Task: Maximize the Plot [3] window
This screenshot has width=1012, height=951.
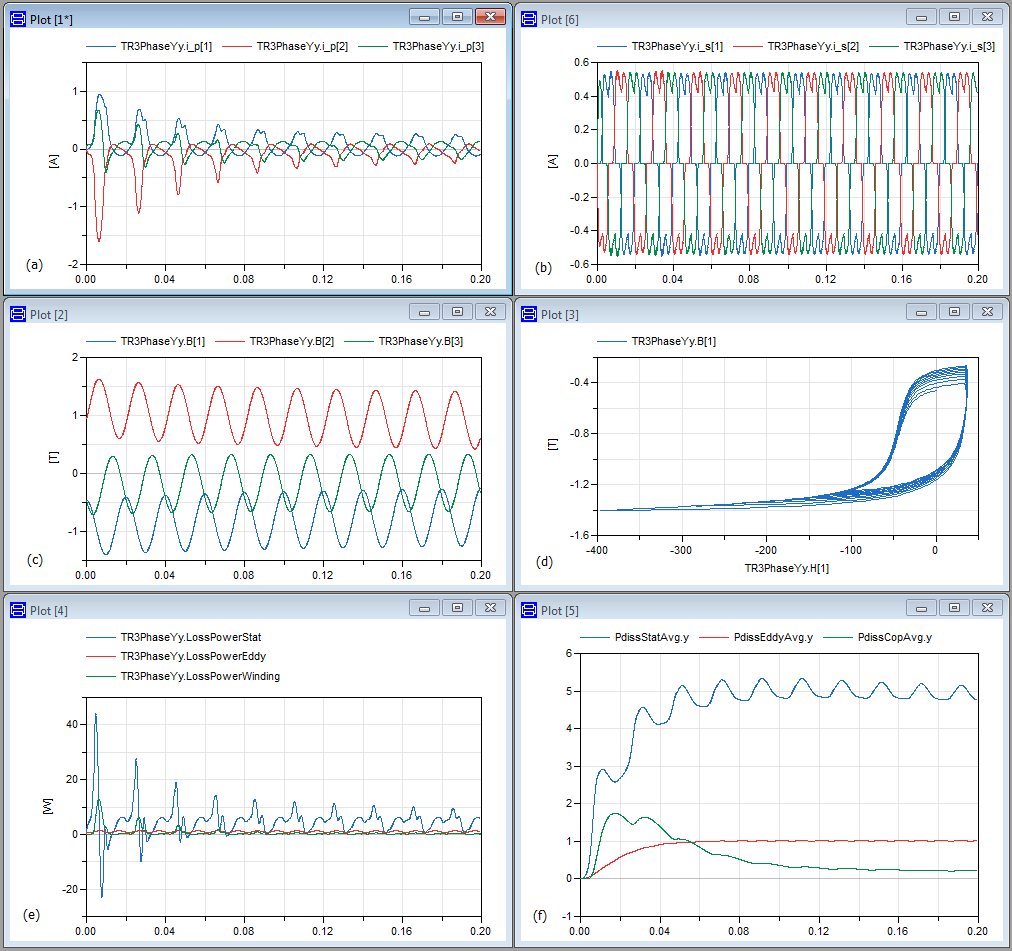Action: (x=954, y=312)
